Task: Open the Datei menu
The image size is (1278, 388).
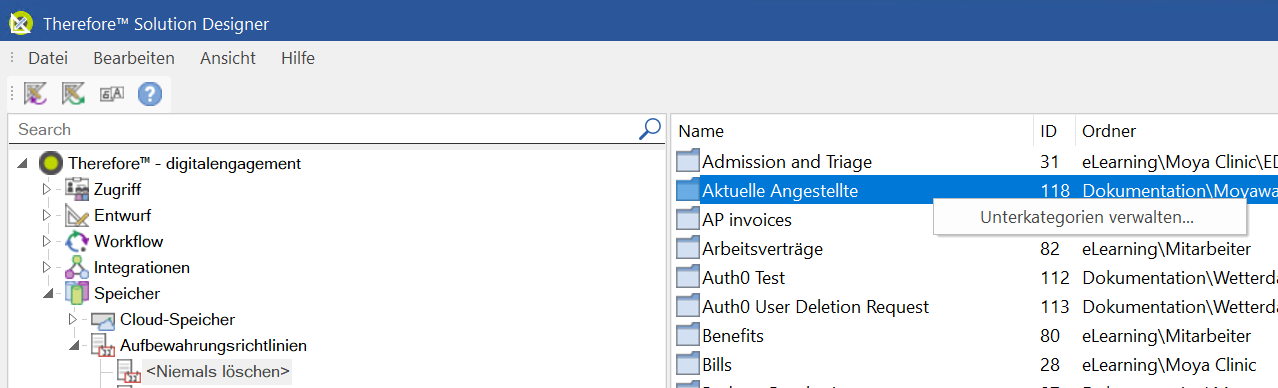Action: point(48,58)
